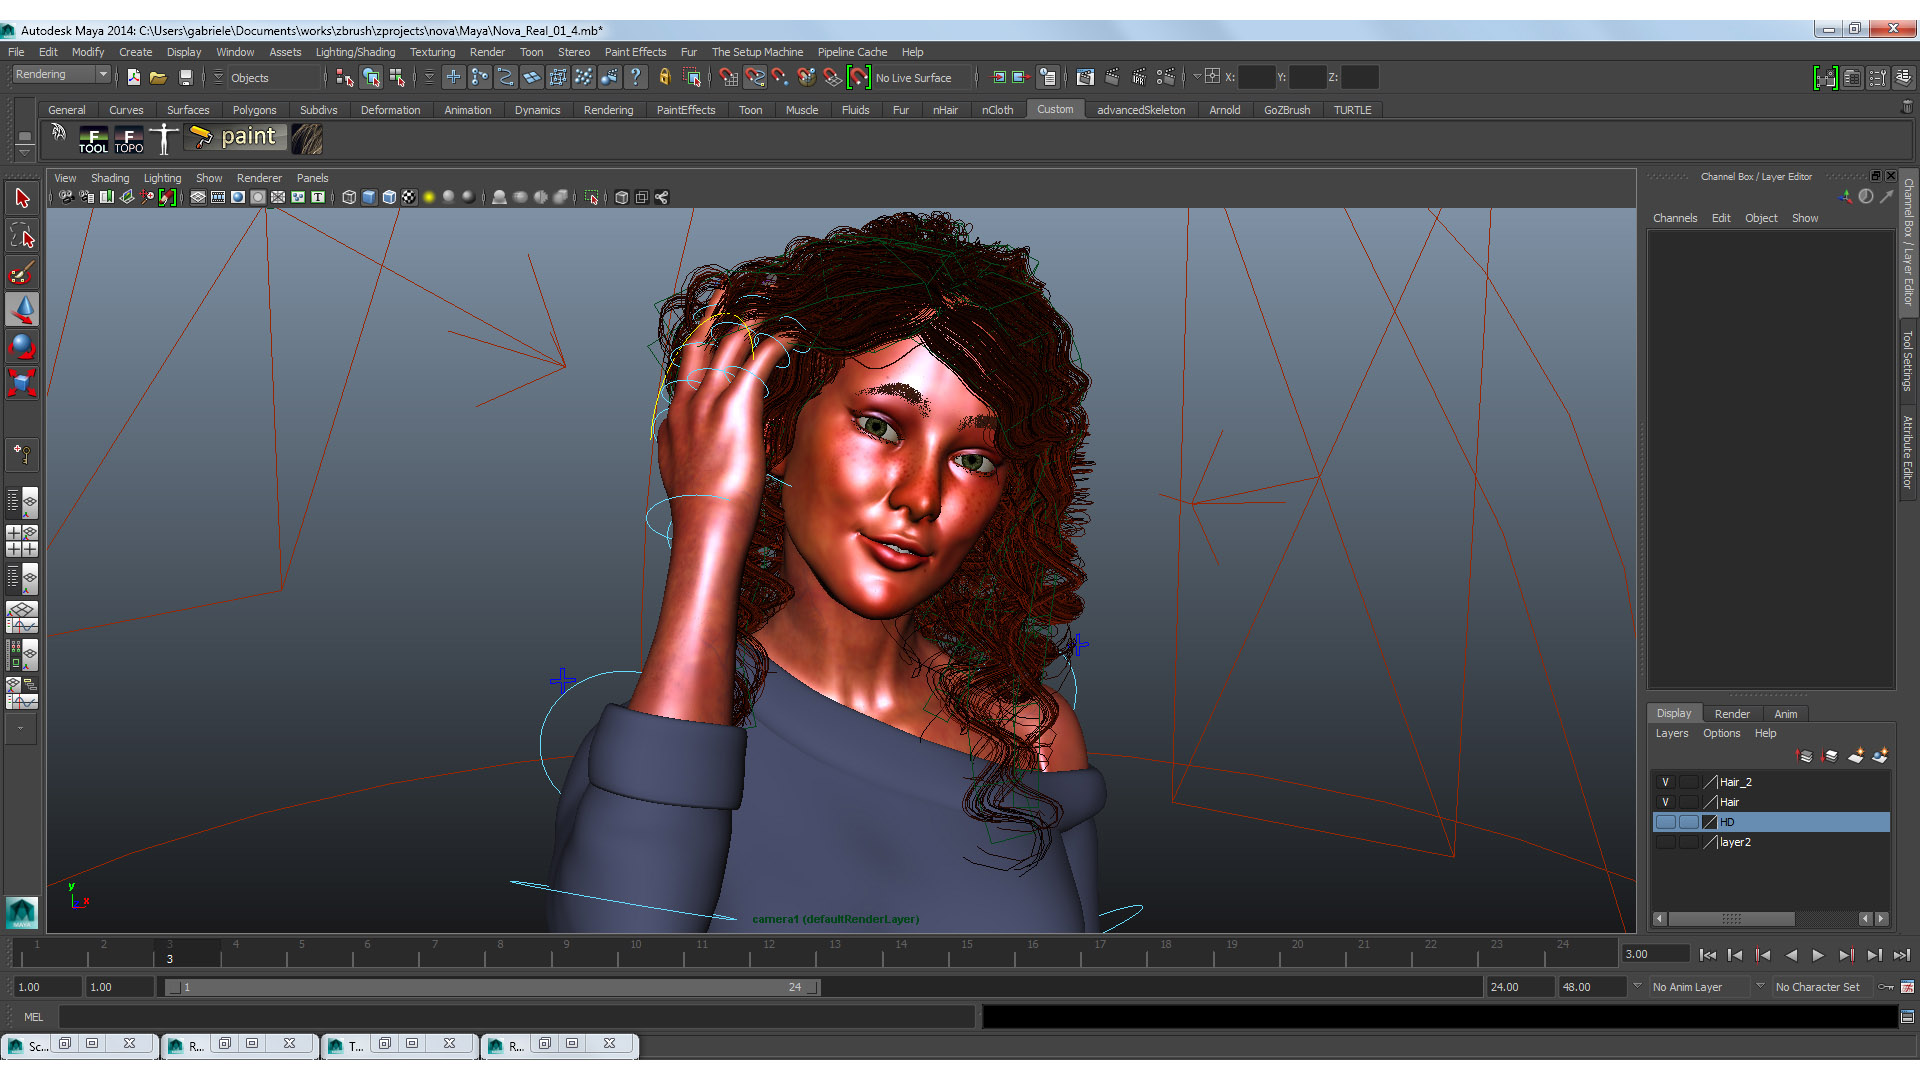Viewport: 1920px width, 1080px height.
Task: Click the New Scene icon
Action: pos(133,77)
